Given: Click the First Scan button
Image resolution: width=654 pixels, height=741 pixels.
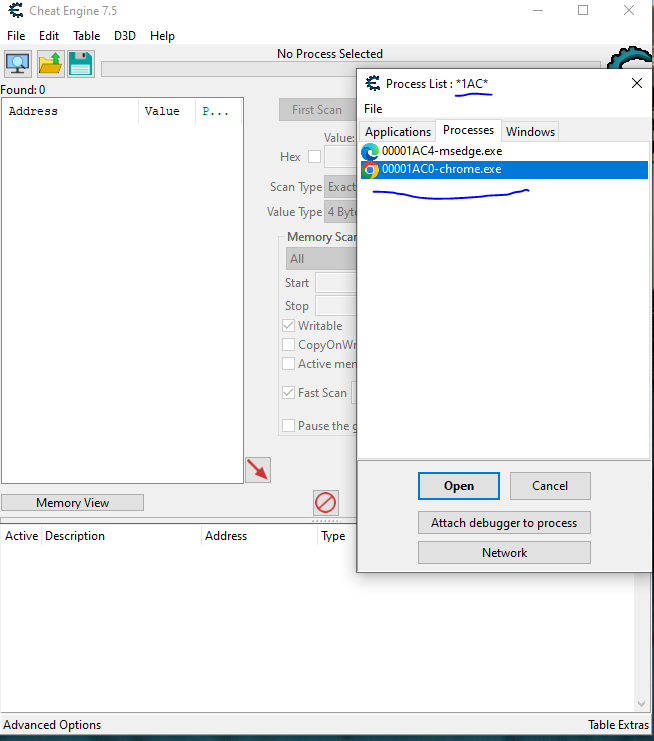Looking at the screenshot, I should [x=318, y=110].
